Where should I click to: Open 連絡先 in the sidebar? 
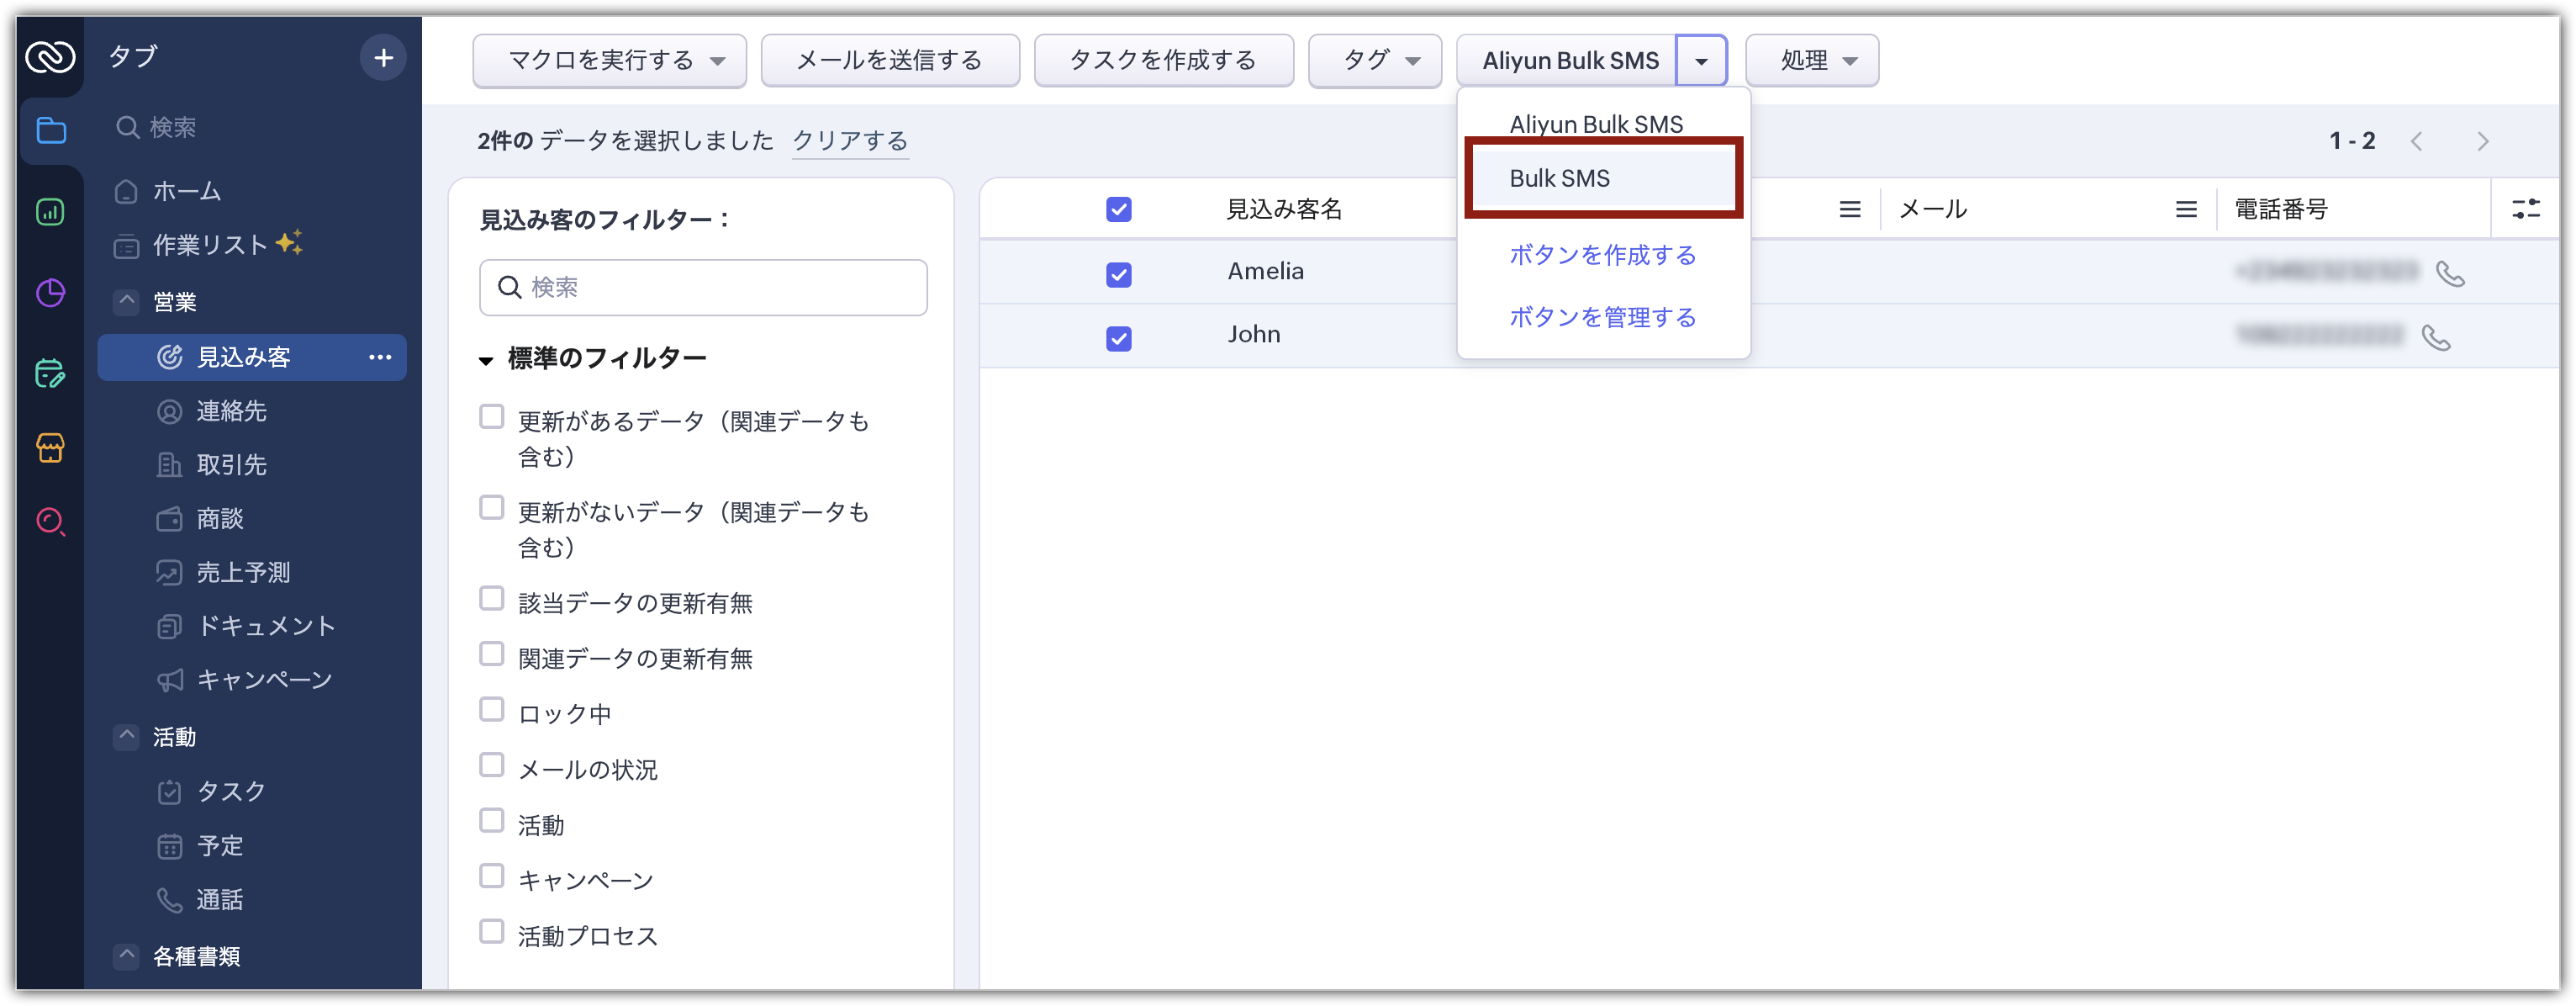(x=231, y=411)
